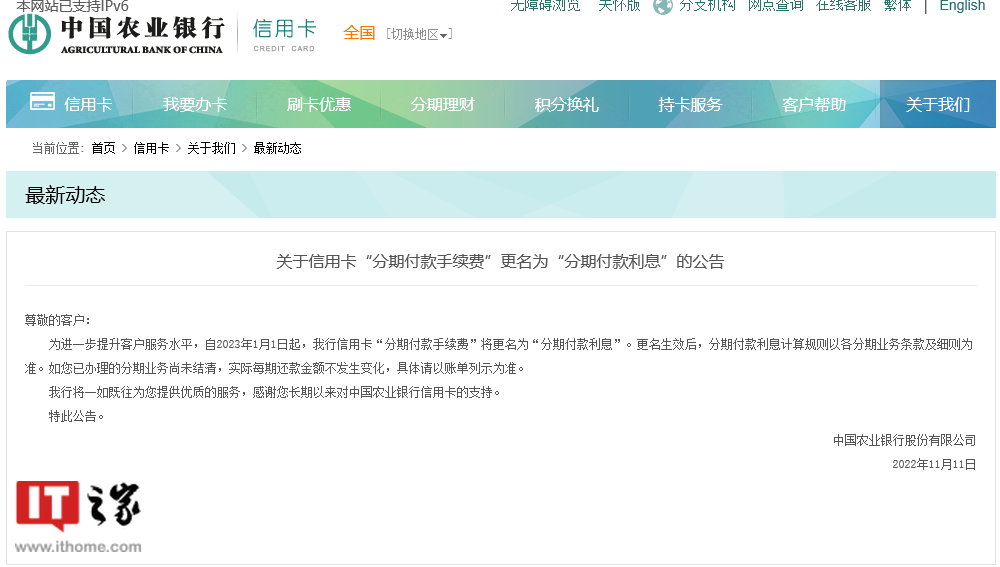
Task: Click the globe icon beside 分支机构
Action: pyautogui.click(x=663, y=6)
